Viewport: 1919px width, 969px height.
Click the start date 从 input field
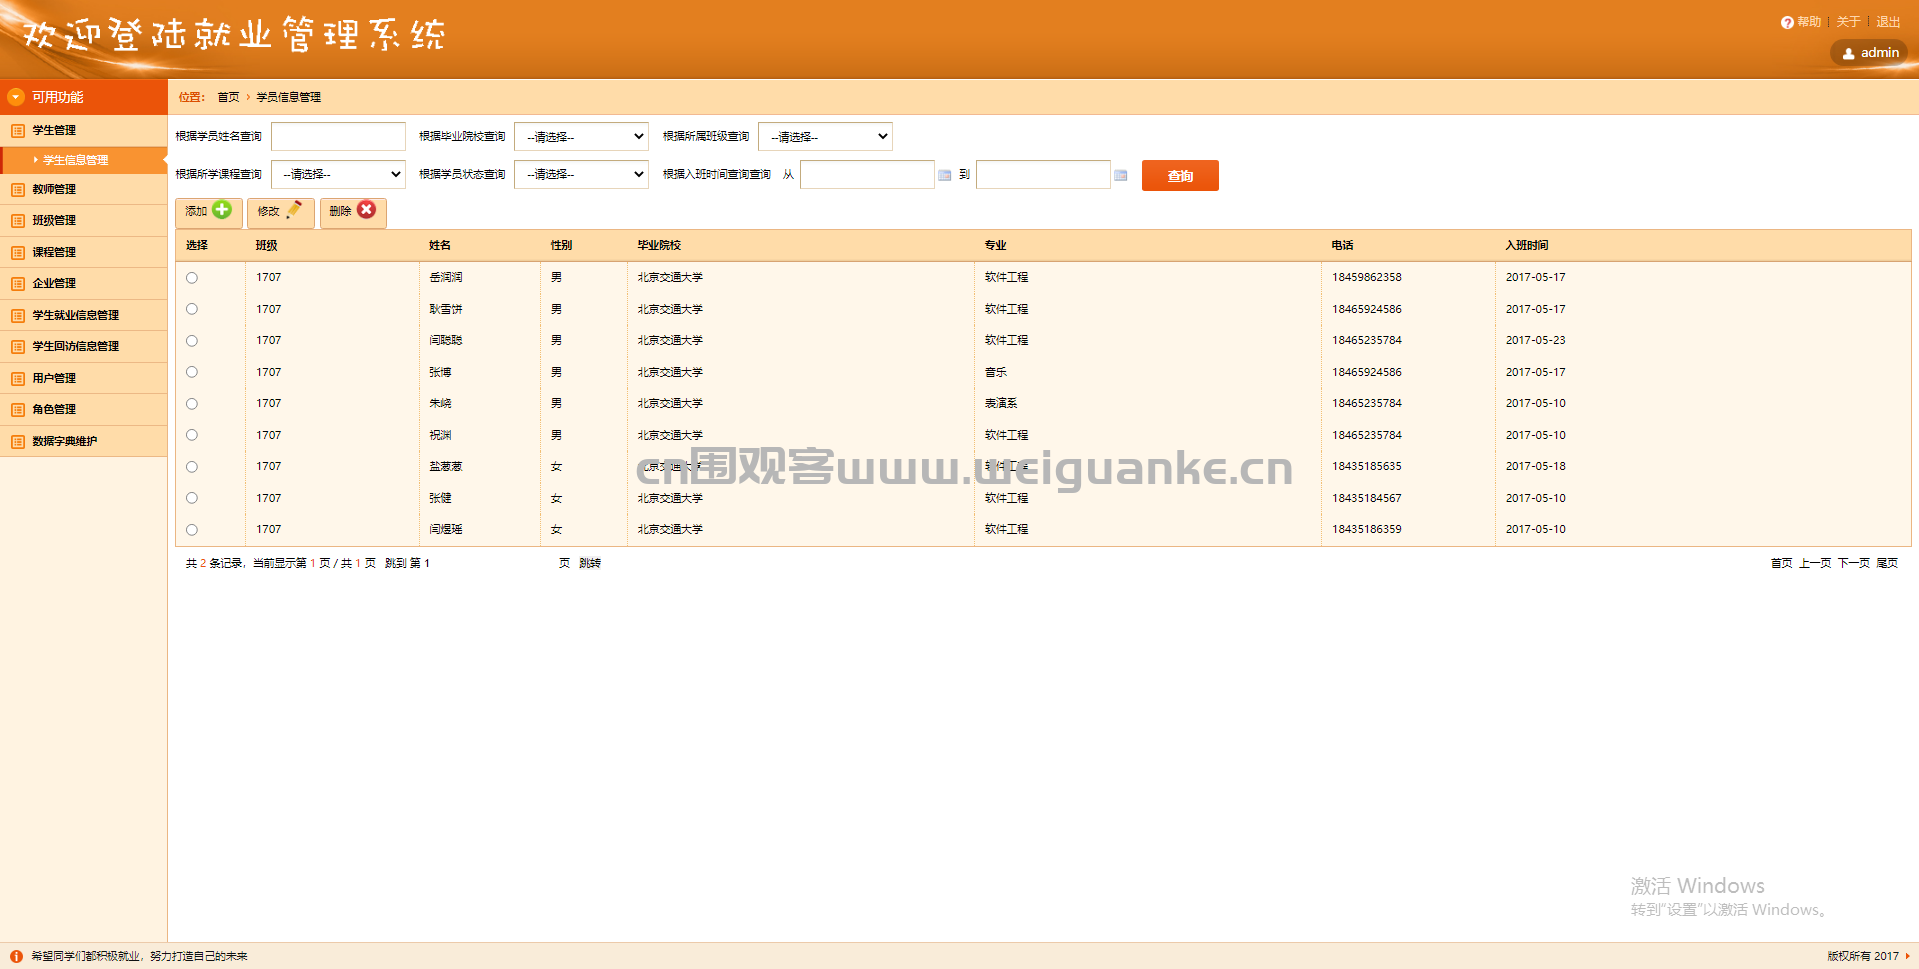click(867, 175)
